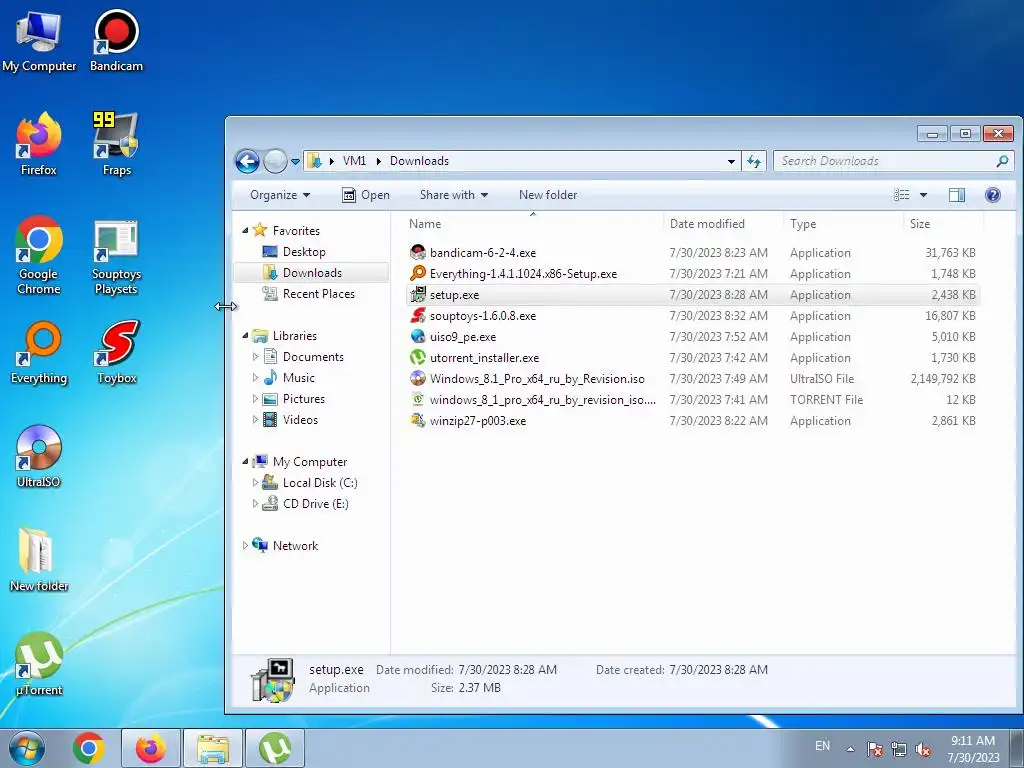Select the Everything desktop shortcut

pos(39,353)
